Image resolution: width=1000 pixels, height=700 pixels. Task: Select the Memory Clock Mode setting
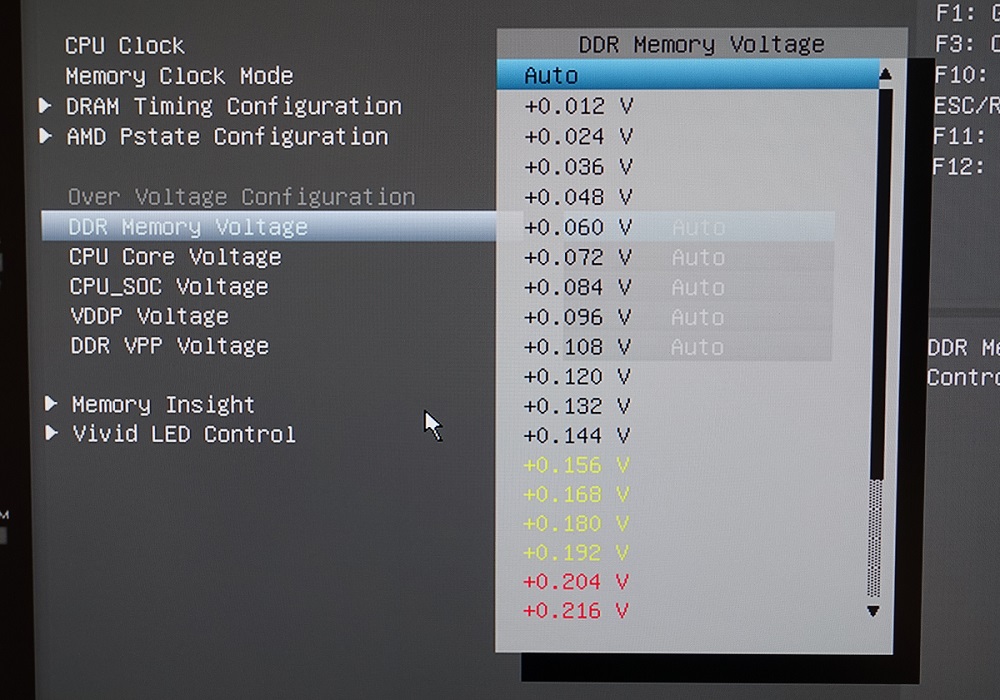pos(179,77)
